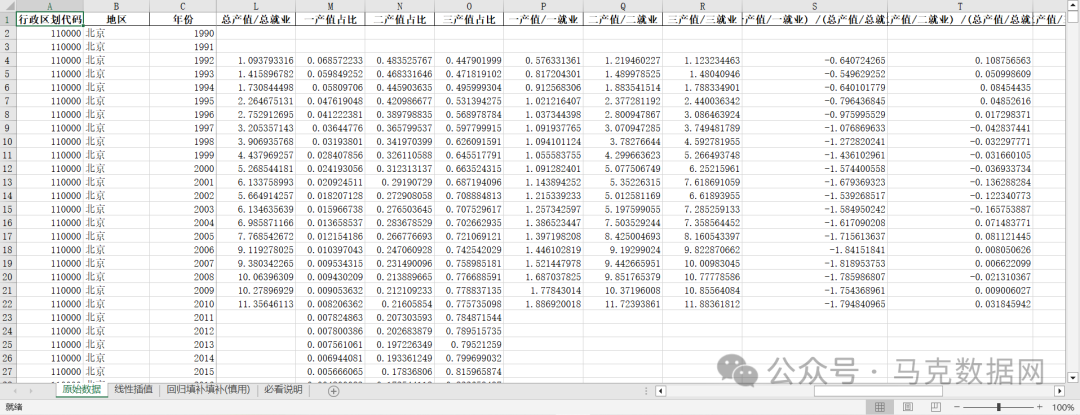Screen dimensions: 1080x415
Task: Click the vertical scrollbar down arrow
Action: pyautogui.click(x=1073, y=377)
